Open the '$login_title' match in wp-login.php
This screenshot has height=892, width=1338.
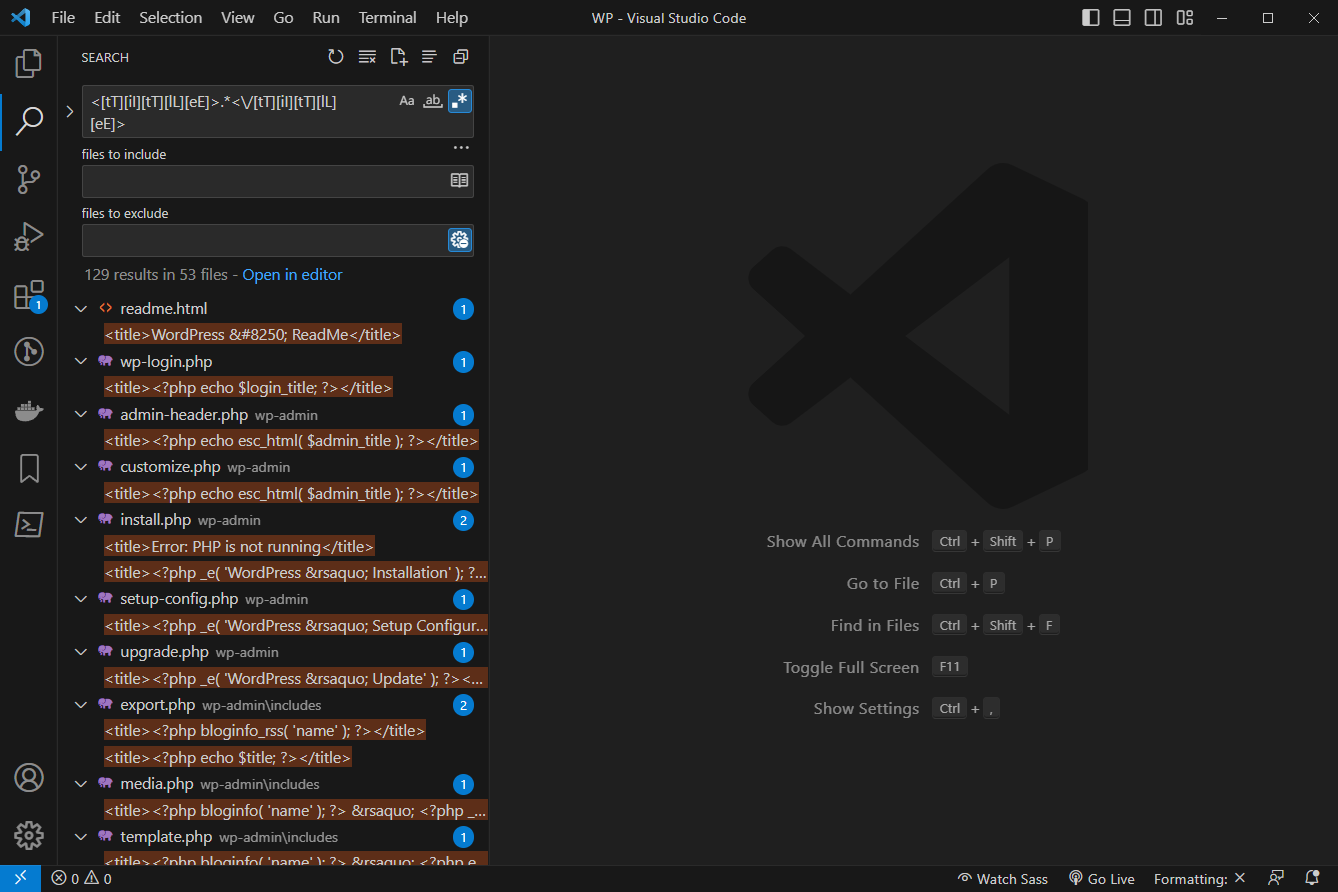248,388
